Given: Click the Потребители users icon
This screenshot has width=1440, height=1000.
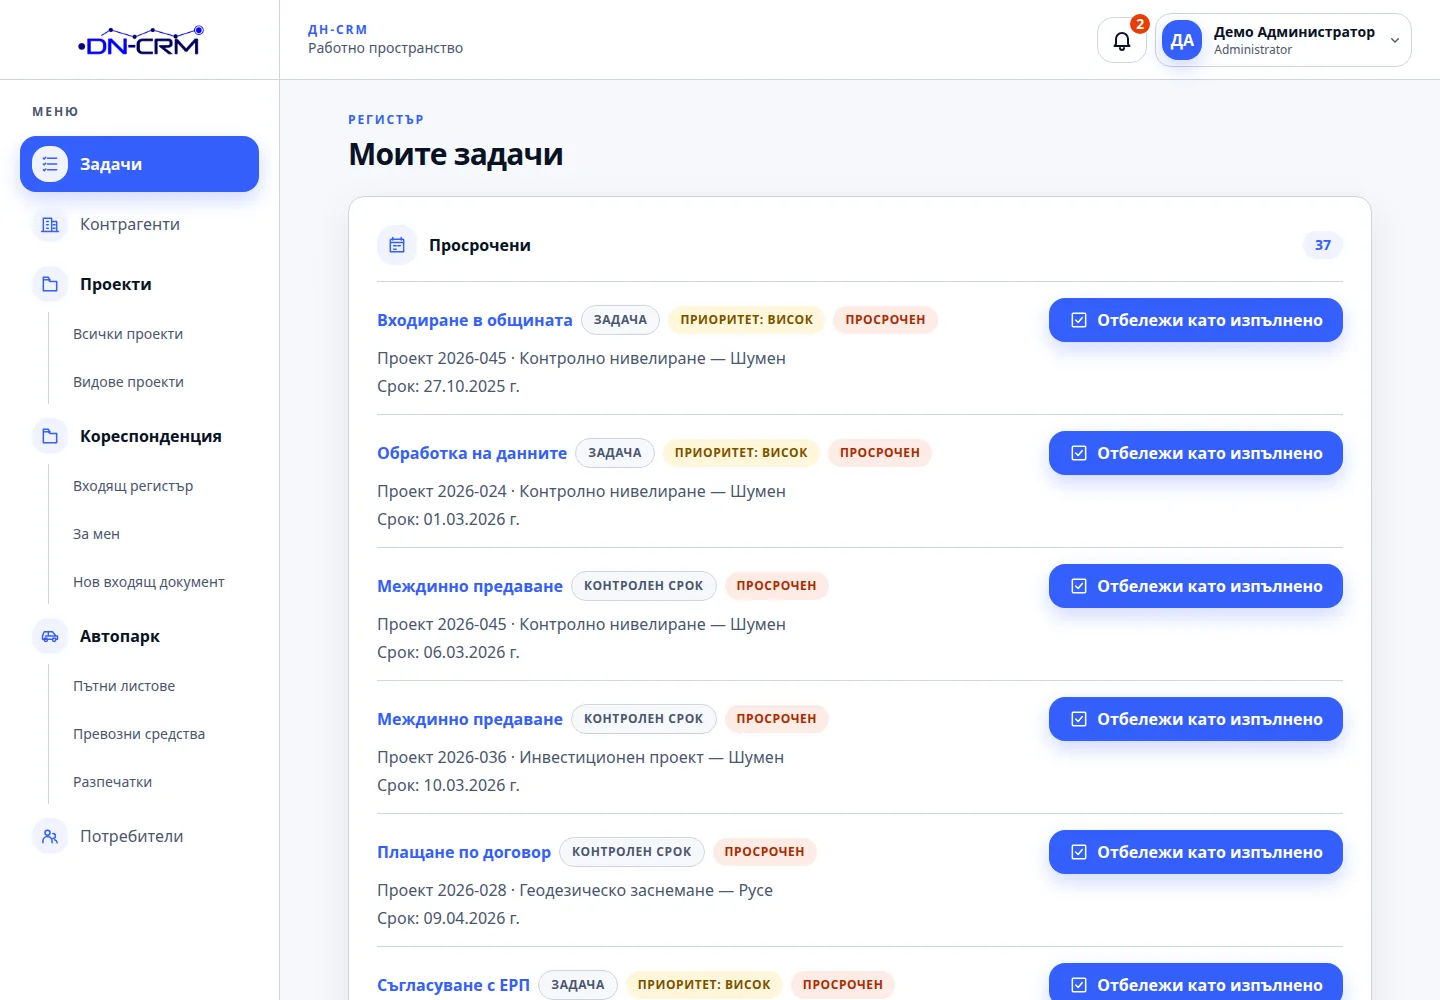Looking at the screenshot, I should [x=50, y=836].
